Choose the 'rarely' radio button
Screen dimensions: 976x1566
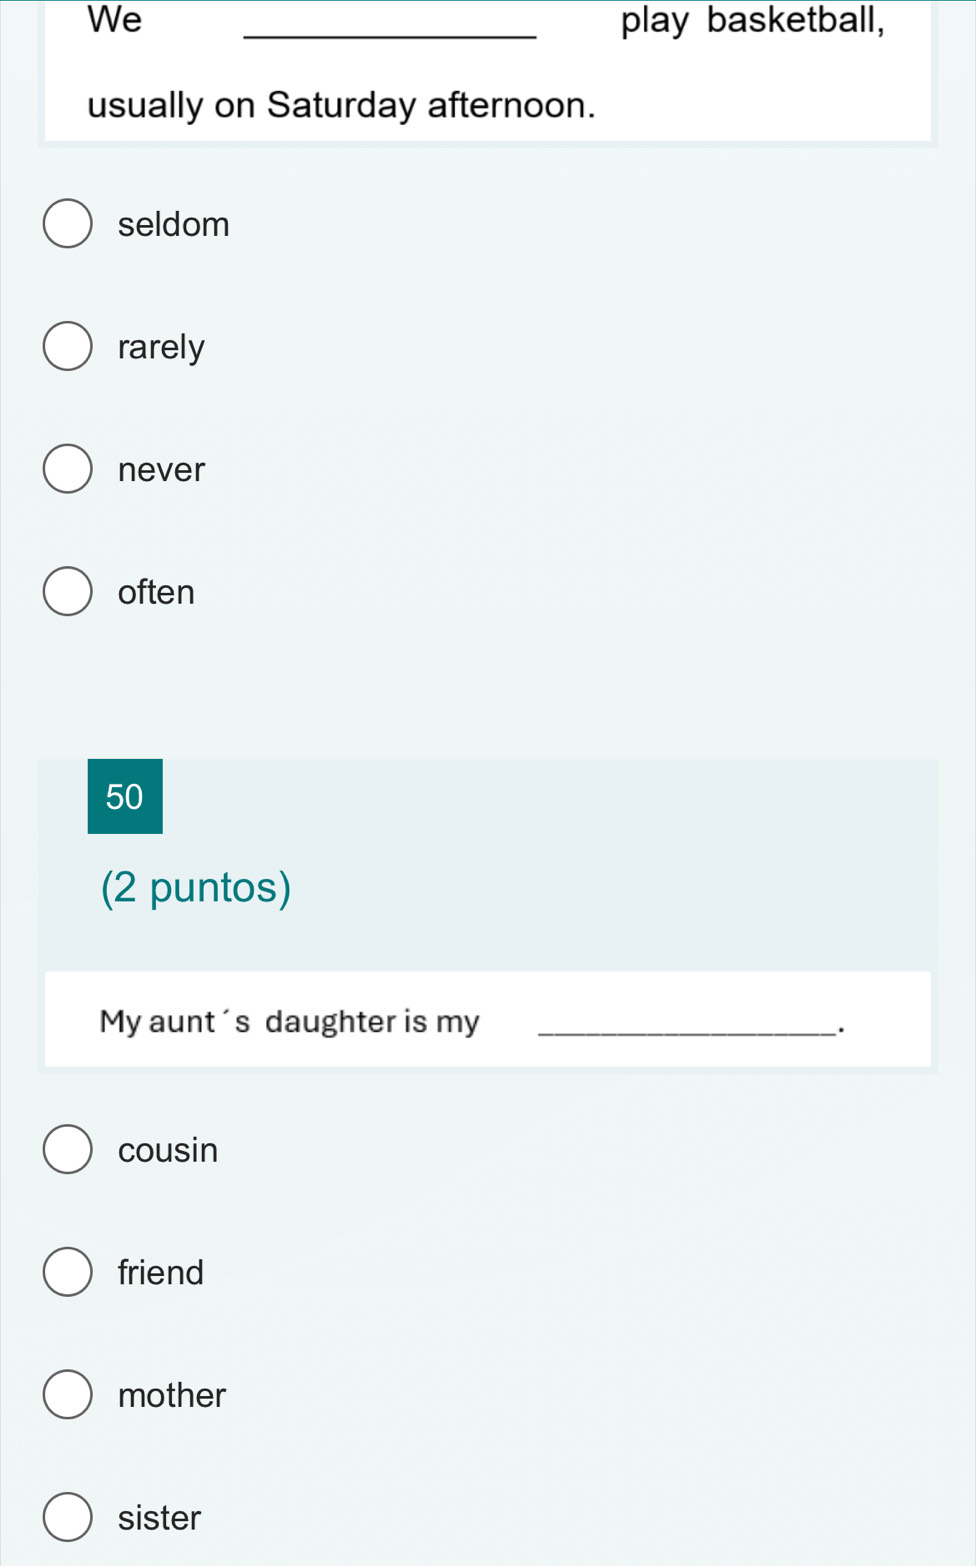tap(67, 346)
